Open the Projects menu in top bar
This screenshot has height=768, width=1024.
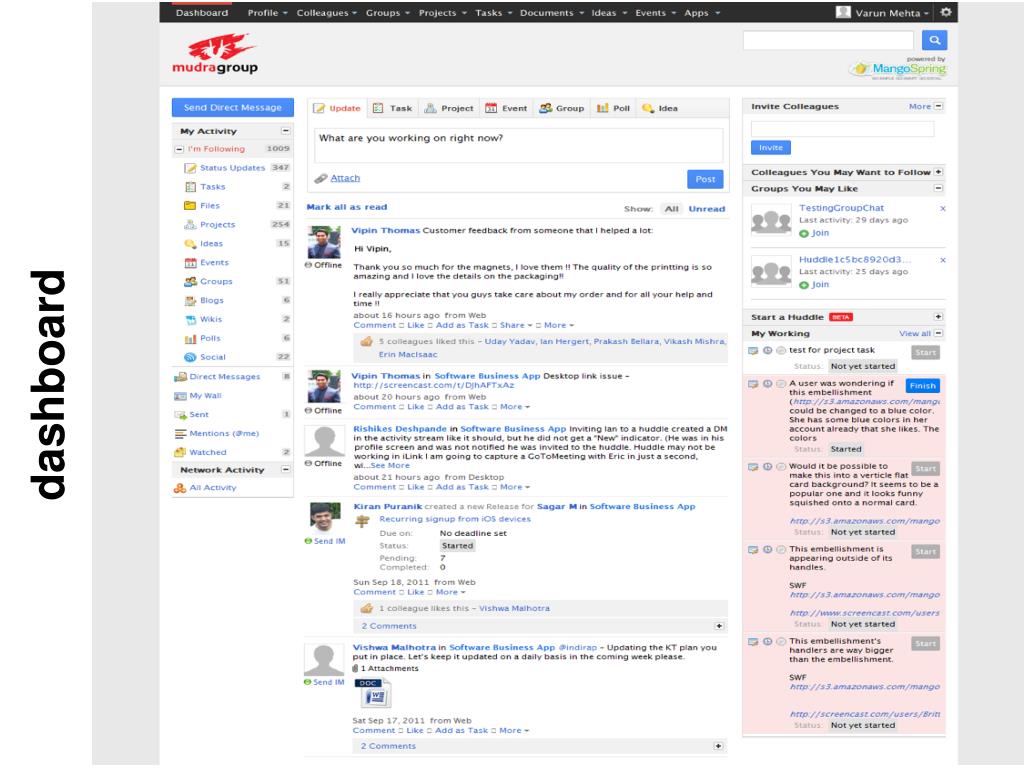click(x=442, y=12)
